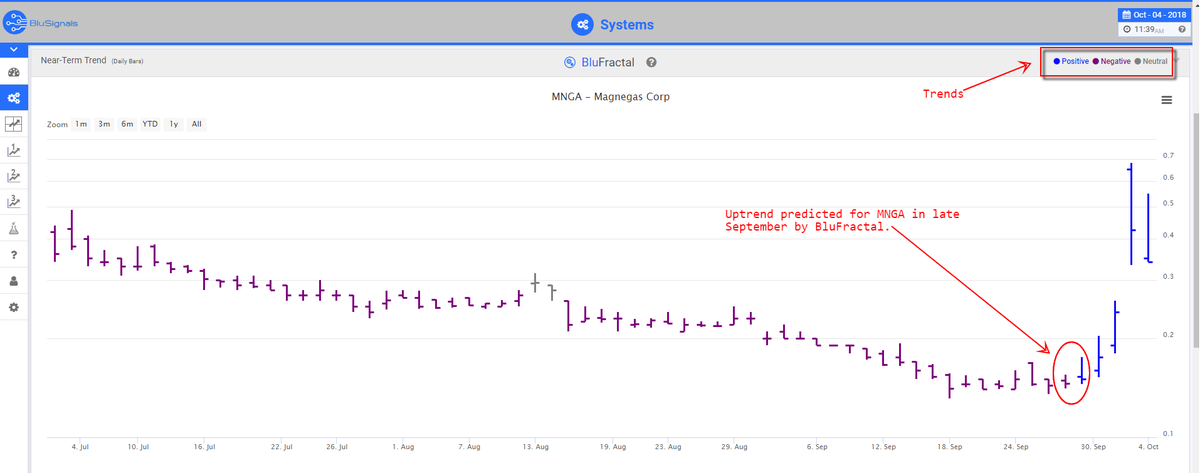This screenshot has height=473, width=1200.
Task: Set zoom range to YTD
Action: (150, 124)
